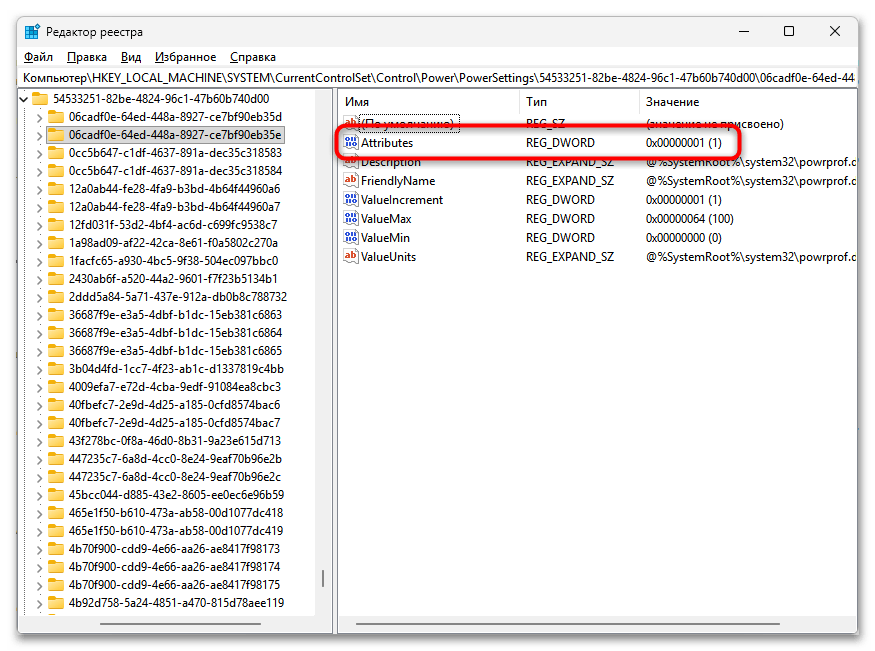Expand key 4009efa7-e72d-4cba-9edf-91084ea8cbc3
Screen dimensions: 875x651
(39, 388)
